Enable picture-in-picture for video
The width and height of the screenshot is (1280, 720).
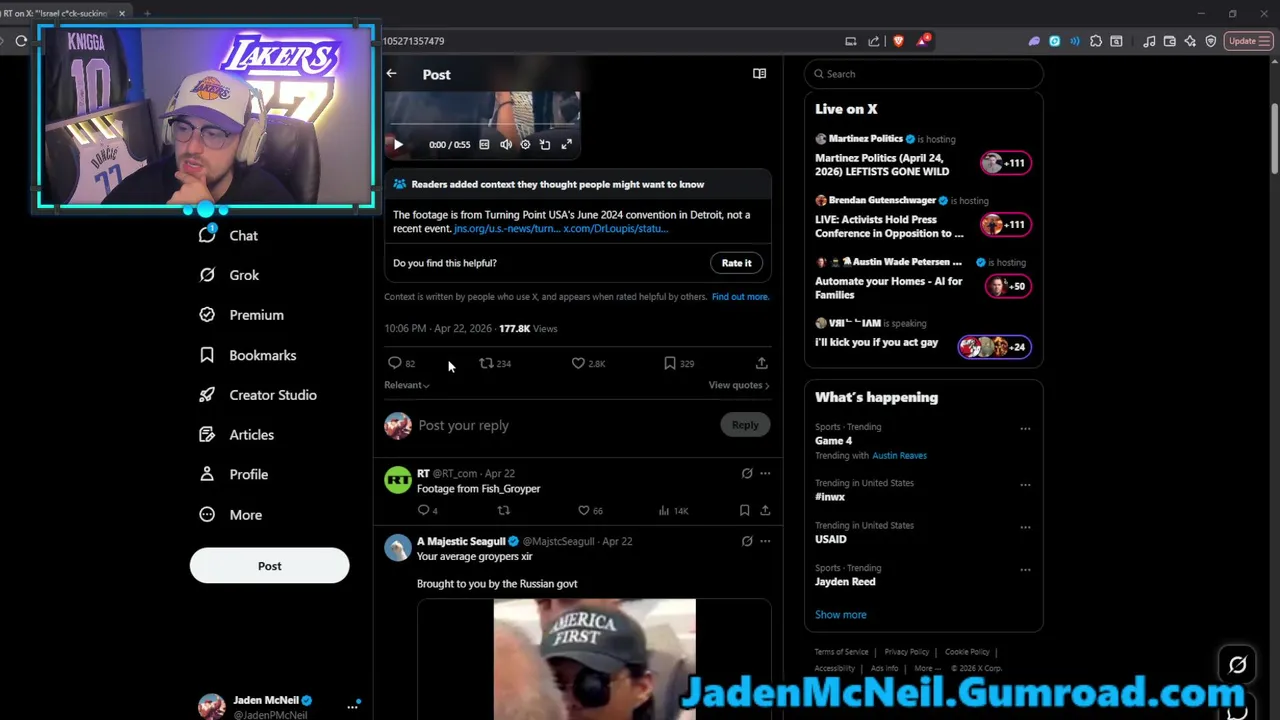pos(545,144)
